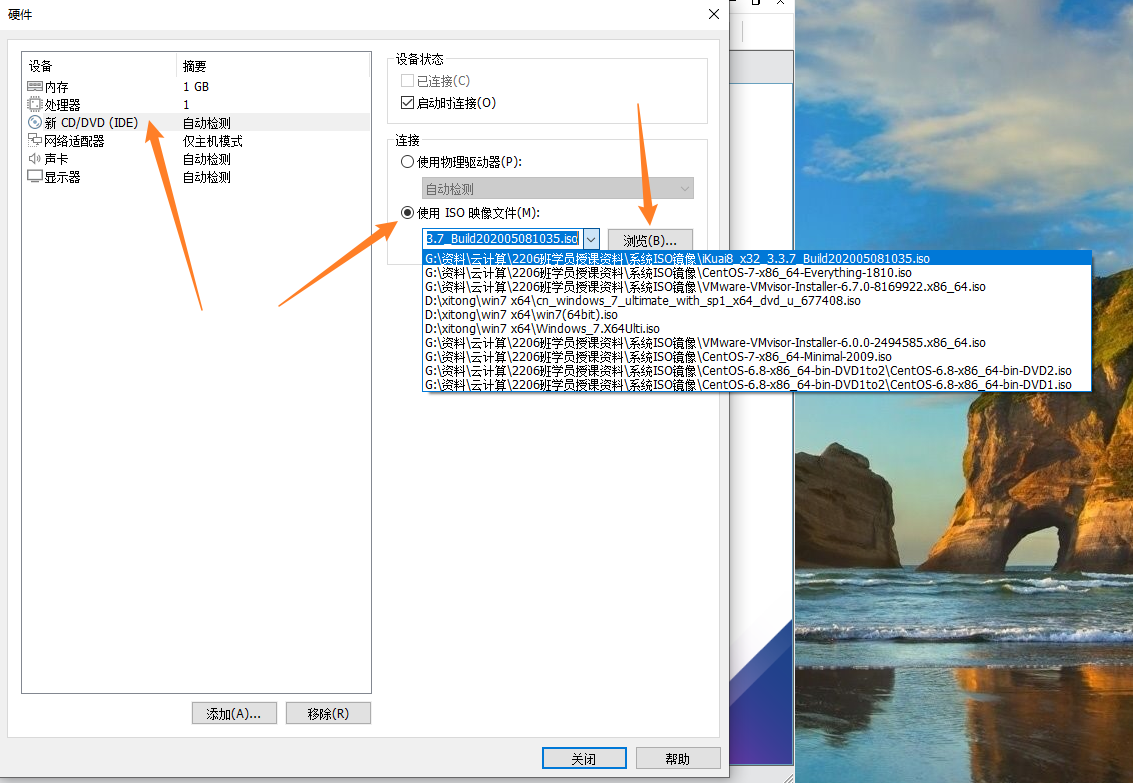This screenshot has width=1133, height=783.
Task: Choose the win7(64bit).iso list entry
Action: [x=521, y=314]
